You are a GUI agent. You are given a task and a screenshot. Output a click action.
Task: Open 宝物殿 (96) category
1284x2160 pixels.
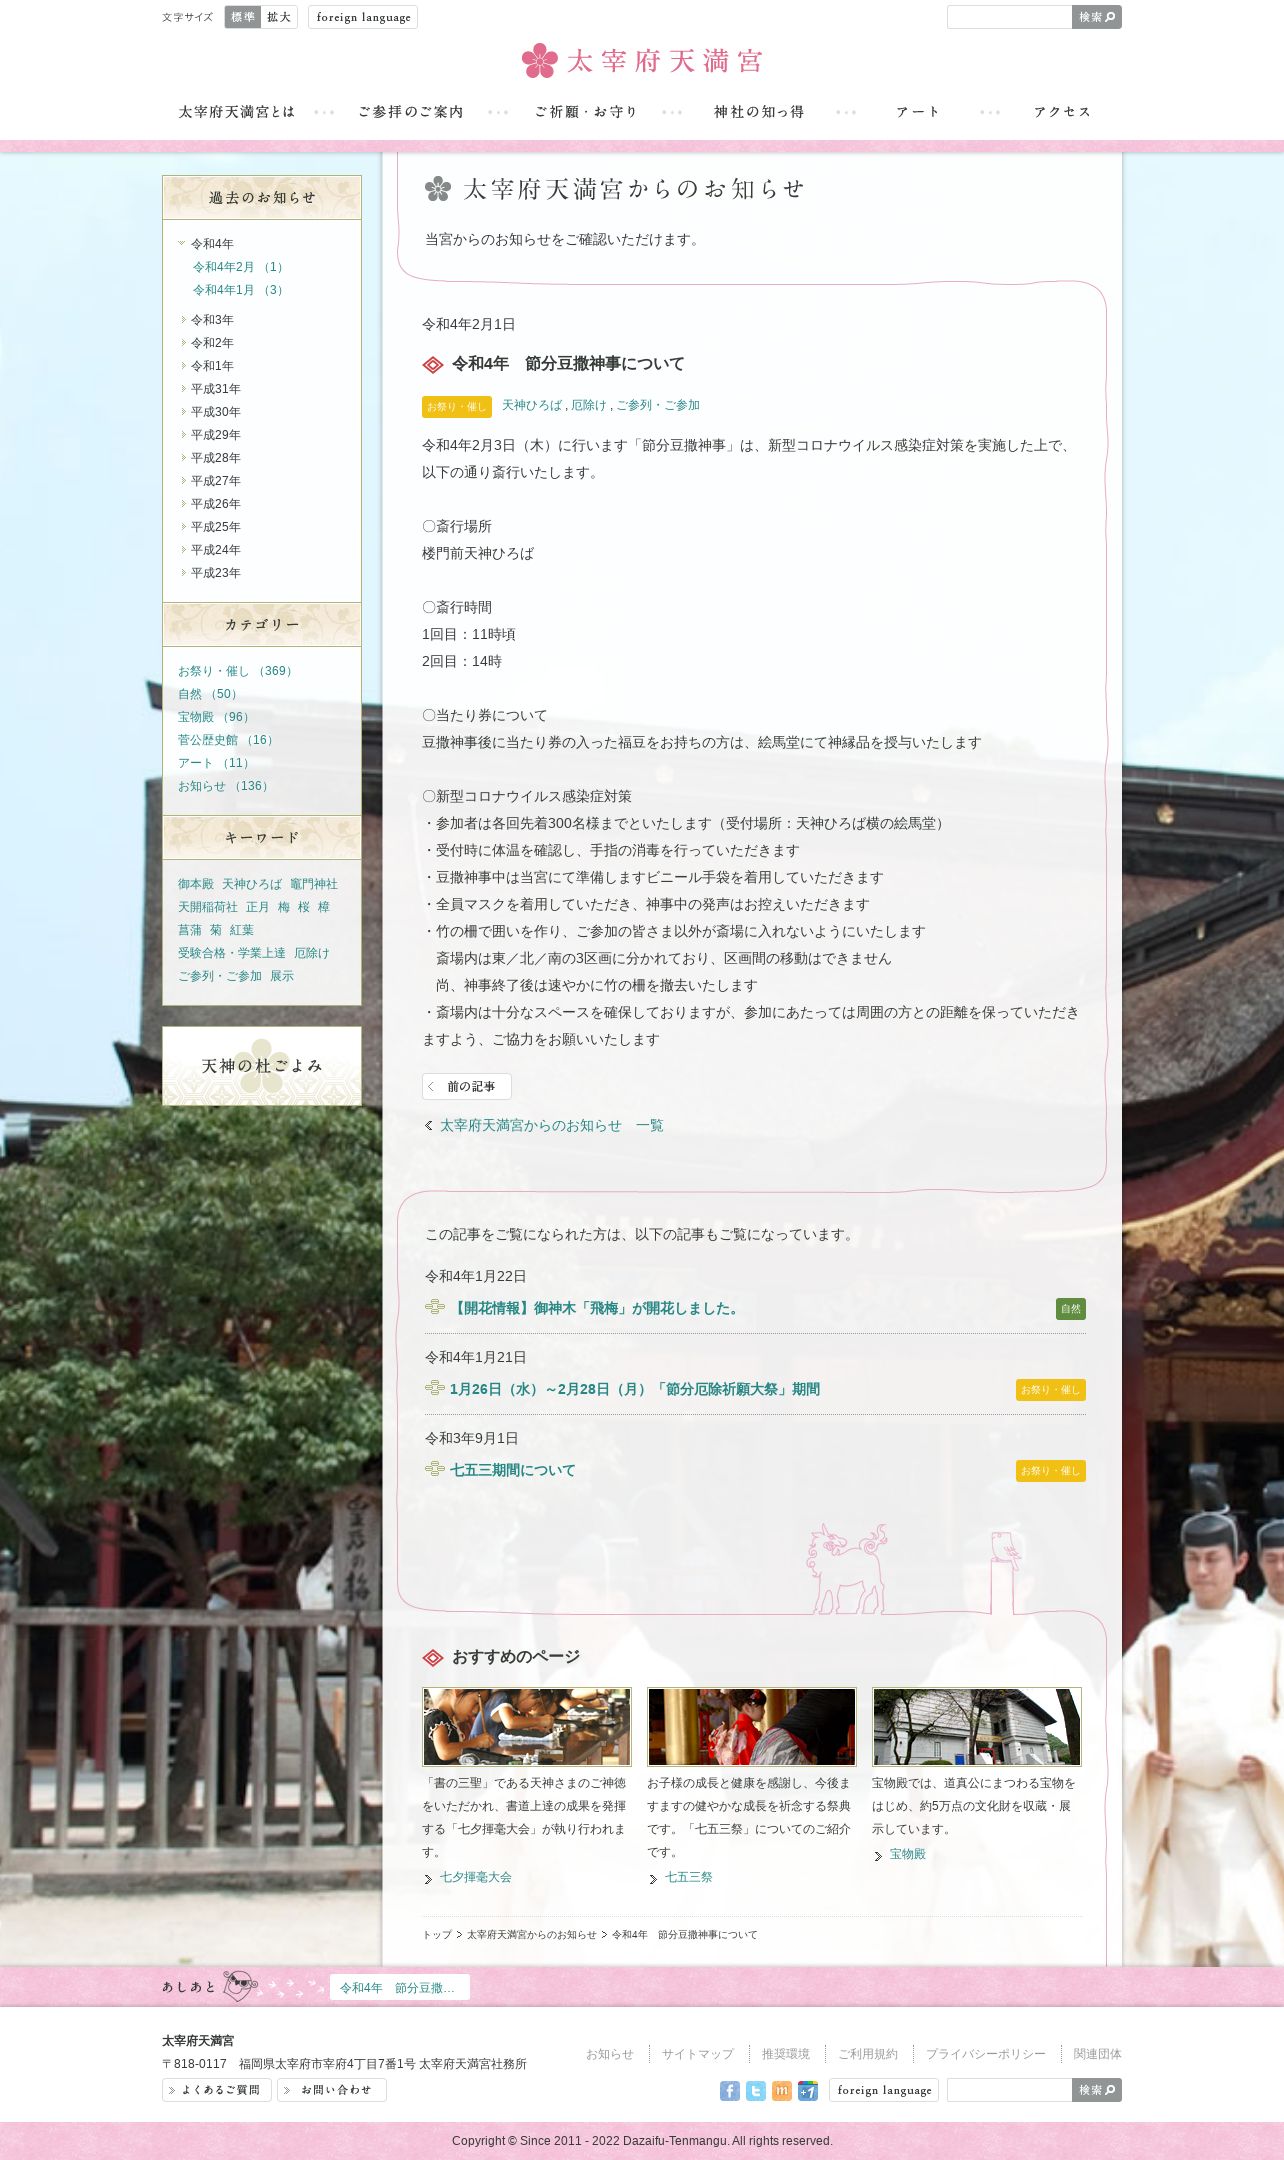(216, 717)
